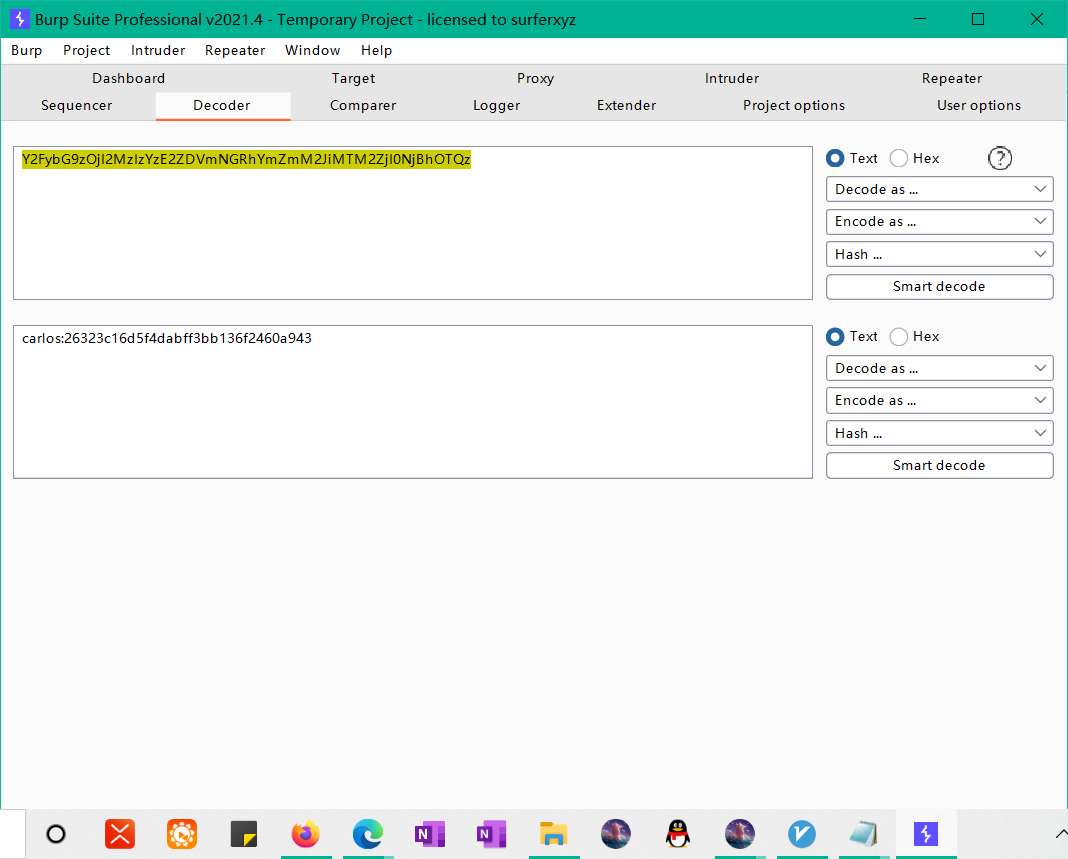Open the Cortana circle icon on taskbar
The height and width of the screenshot is (859, 1068).
point(56,834)
